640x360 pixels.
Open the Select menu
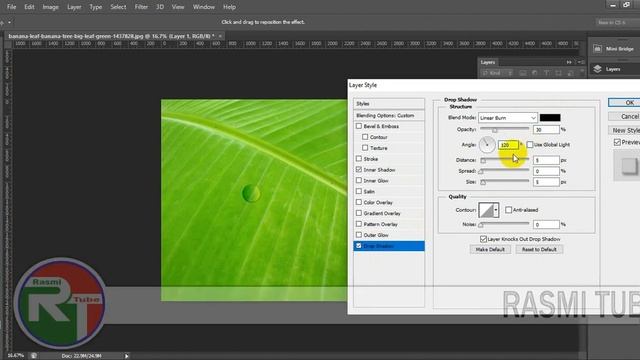point(118,7)
